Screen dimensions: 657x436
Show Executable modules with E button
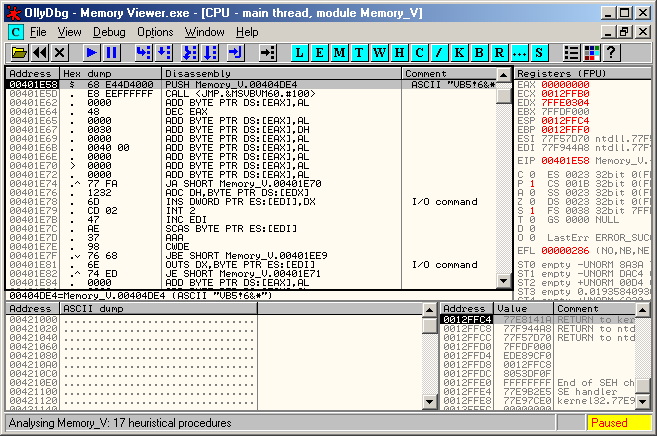[319, 53]
